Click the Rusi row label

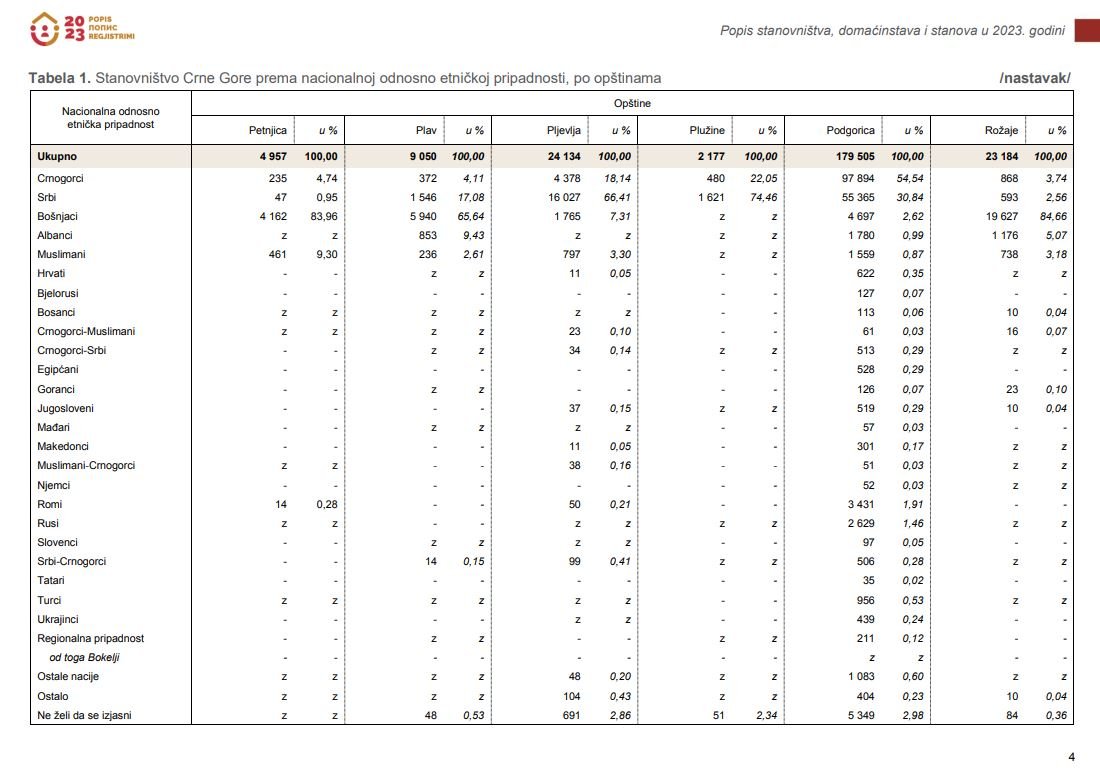[x=48, y=523]
